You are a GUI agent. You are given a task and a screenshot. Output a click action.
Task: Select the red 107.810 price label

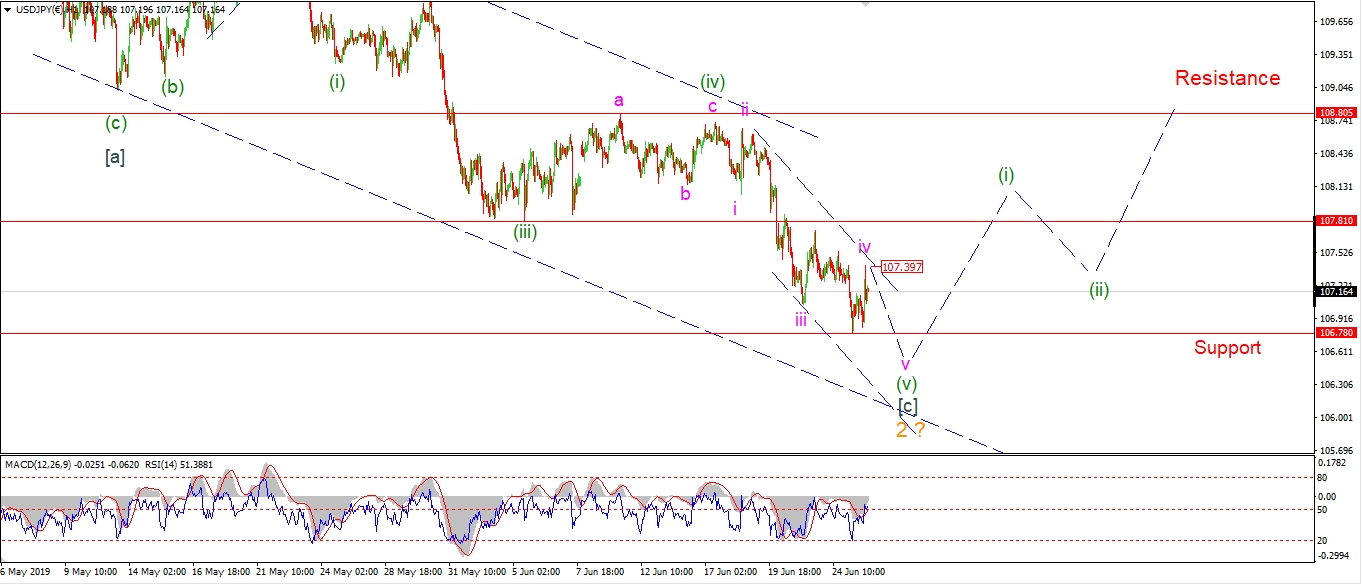(1337, 220)
